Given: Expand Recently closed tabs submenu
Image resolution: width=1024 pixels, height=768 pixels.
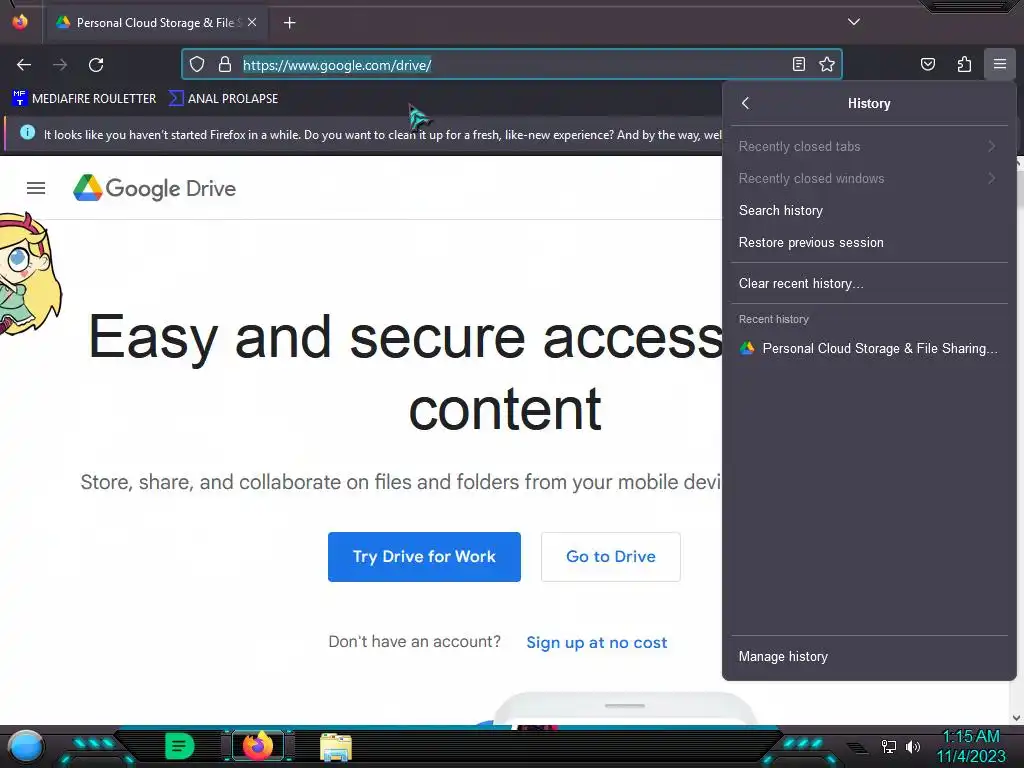Looking at the screenshot, I should (869, 146).
